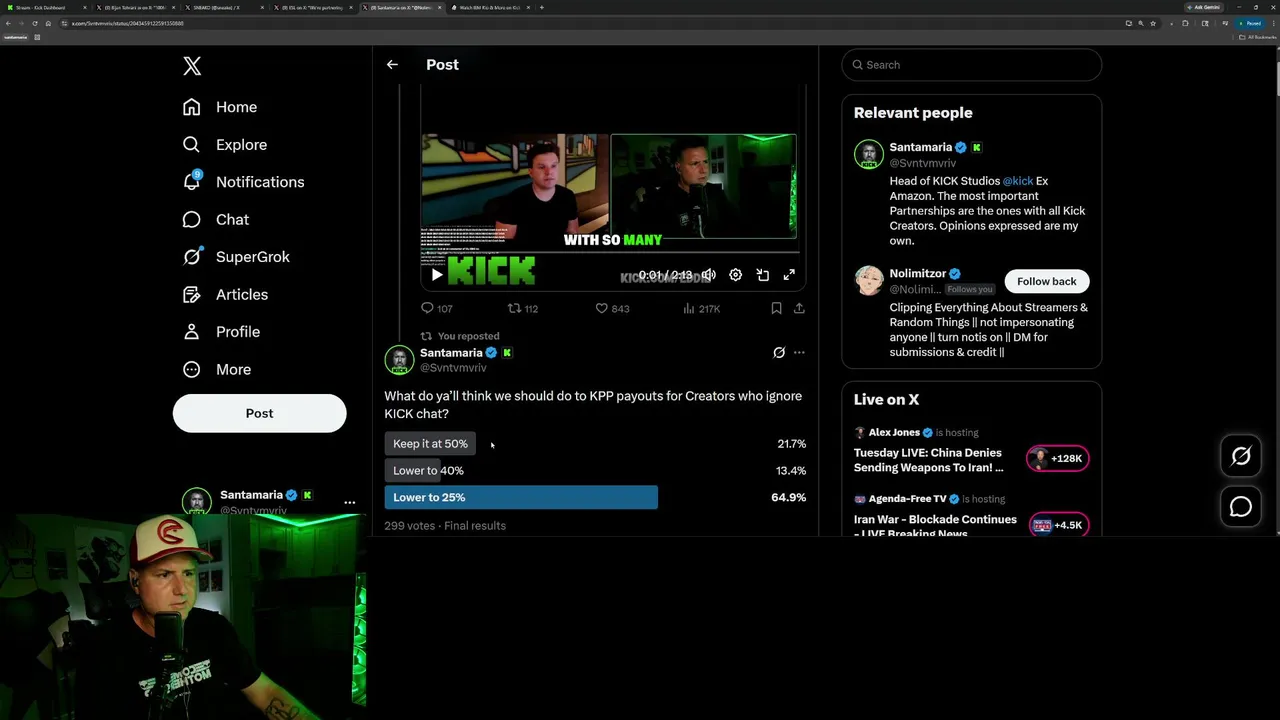The height and width of the screenshot is (720, 1280).
Task: Switch to 'Stream - Kick Dashboard' tab
Action: click(45, 7)
